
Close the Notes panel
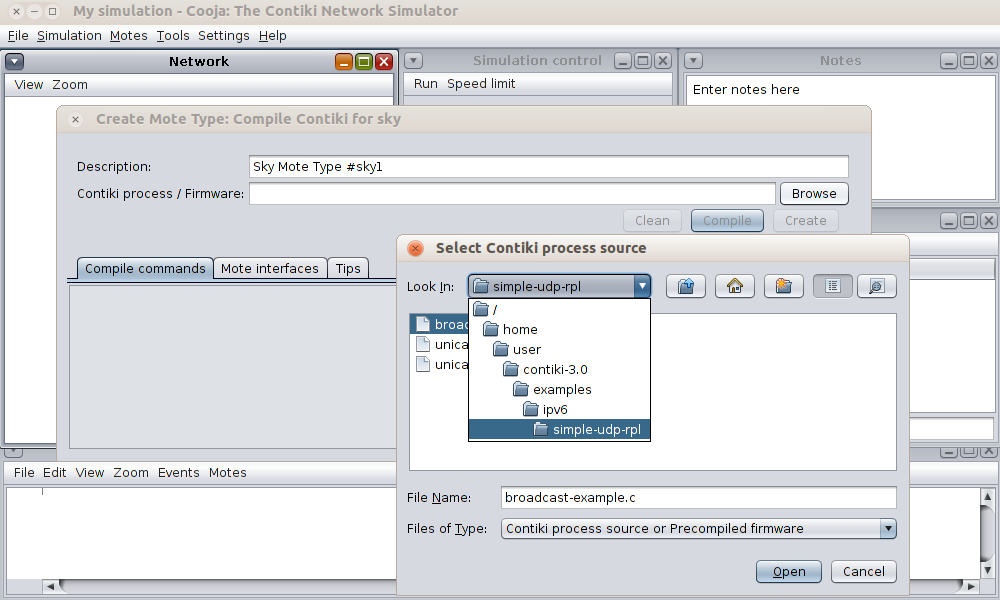[989, 61]
